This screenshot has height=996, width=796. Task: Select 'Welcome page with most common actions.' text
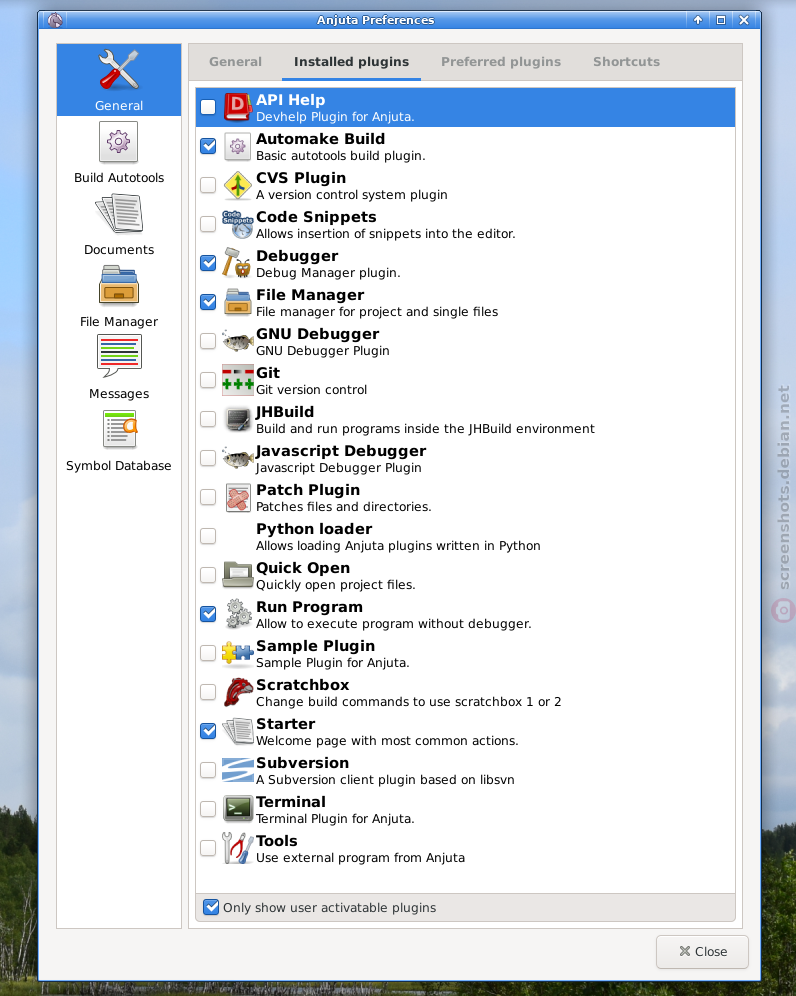388,741
